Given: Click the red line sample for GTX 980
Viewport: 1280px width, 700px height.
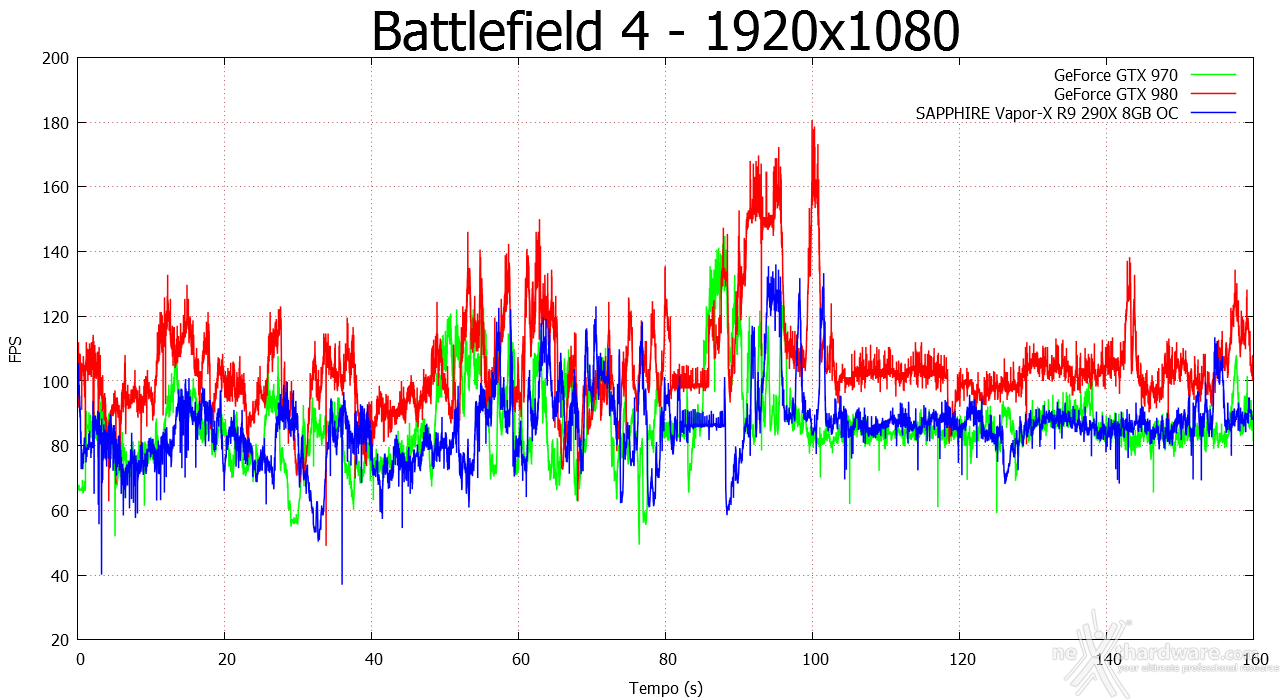Looking at the screenshot, I should point(1212,94).
